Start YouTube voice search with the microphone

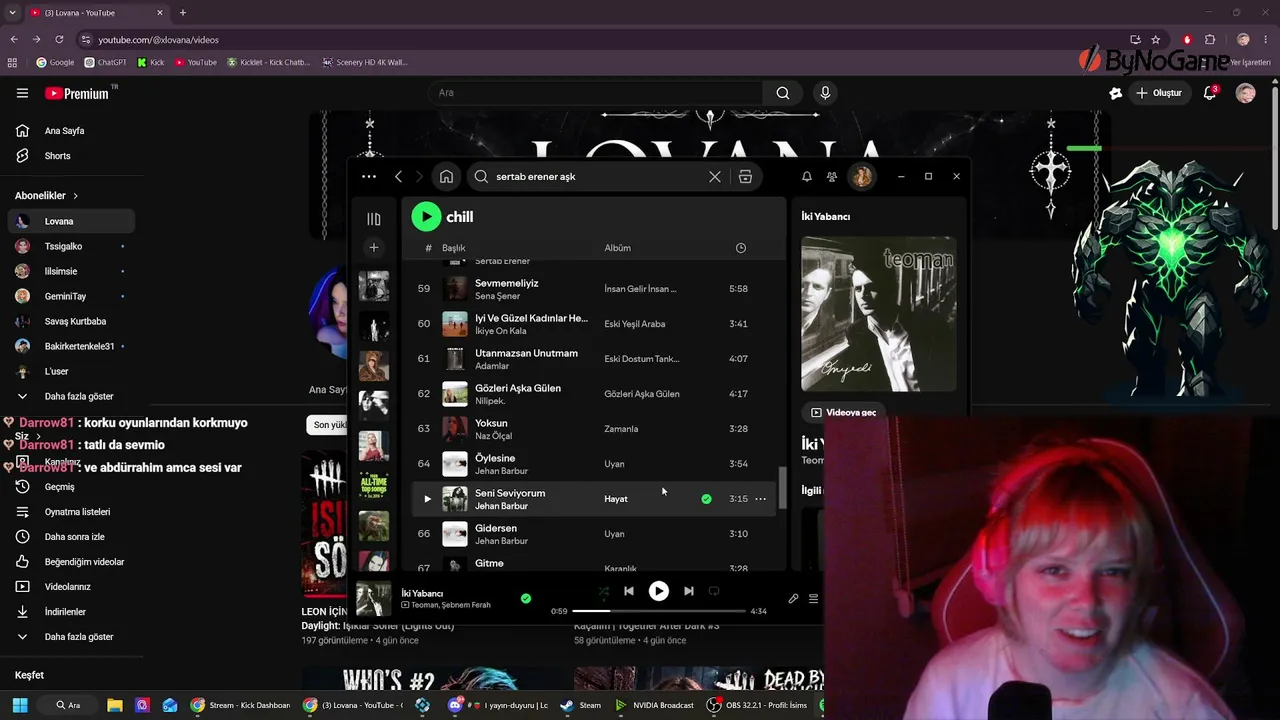(825, 93)
